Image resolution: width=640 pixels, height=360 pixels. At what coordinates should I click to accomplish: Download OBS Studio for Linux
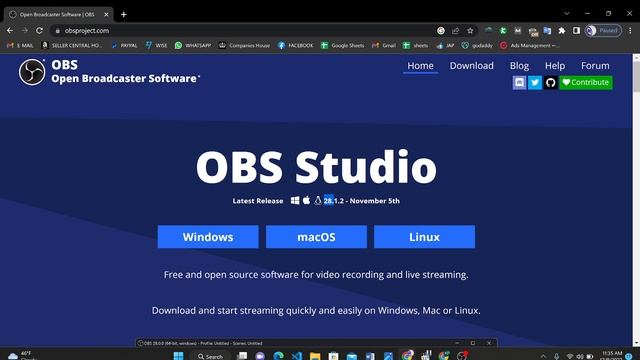[424, 237]
